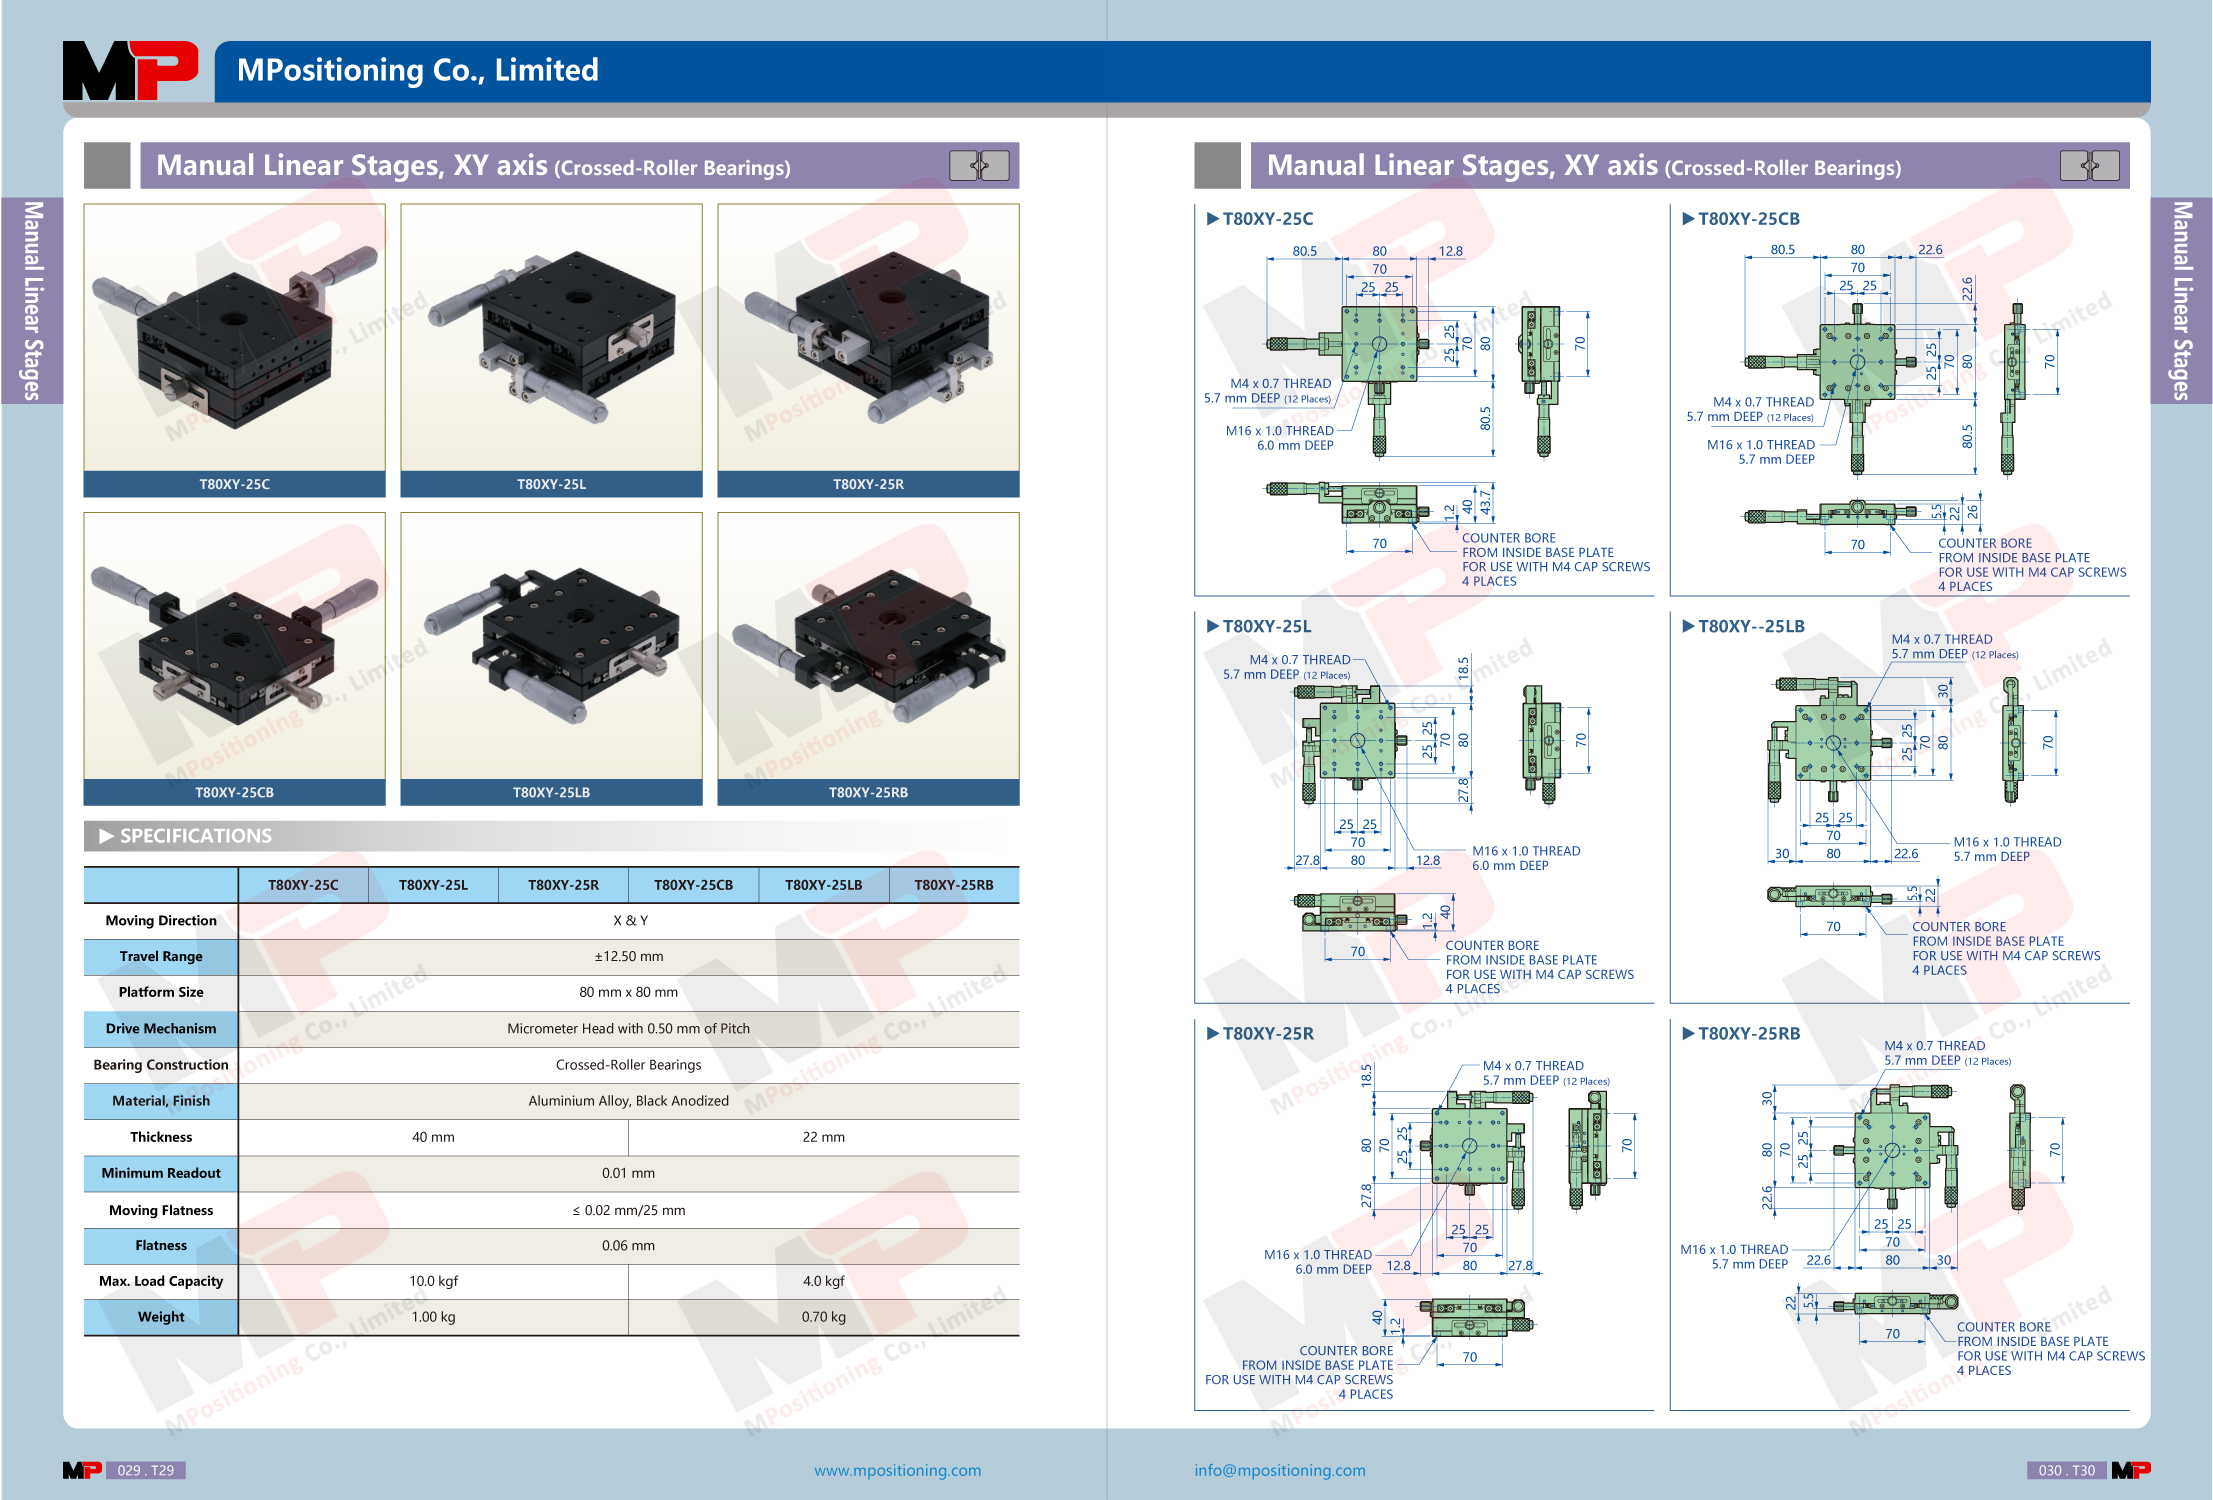
Task: Click info@mpositioning.com email link
Action: pos(1279,1470)
